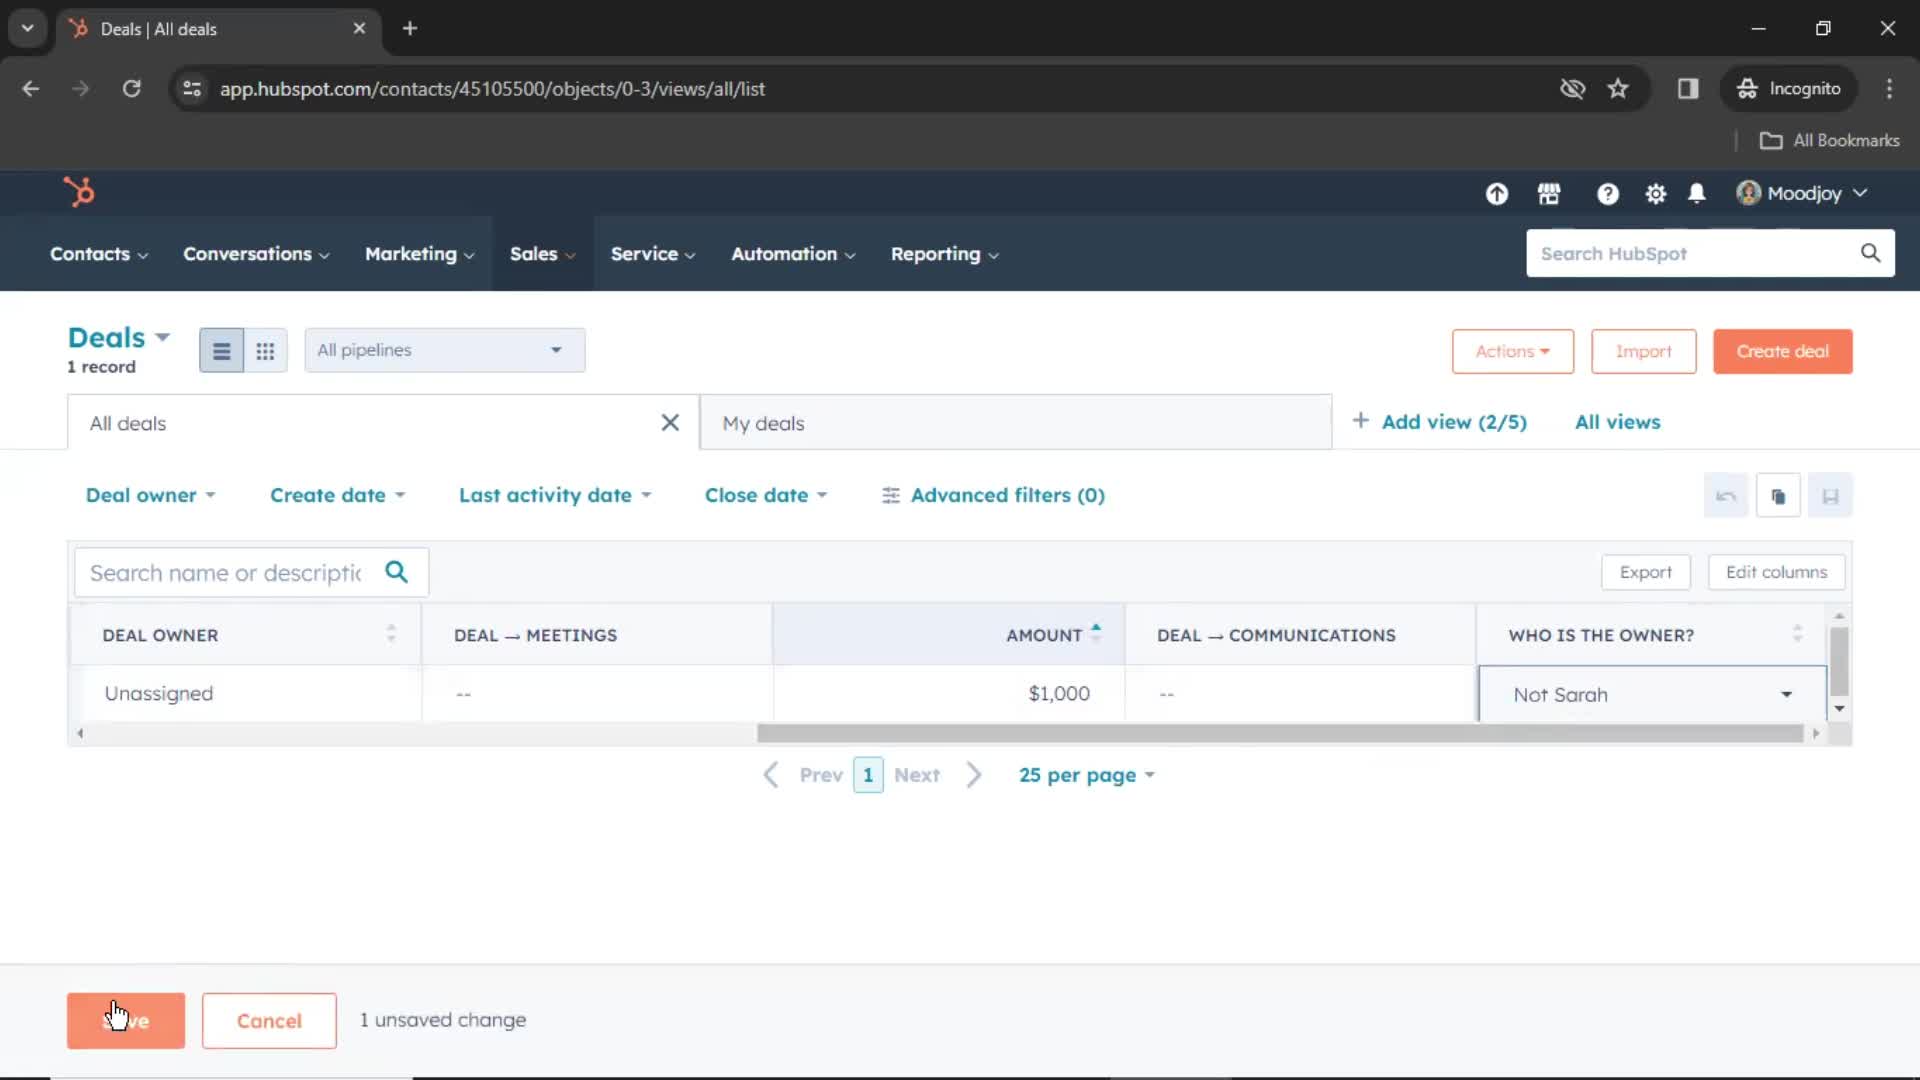
Task: Click Add view (2/5)
Action: click(1440, 422)
